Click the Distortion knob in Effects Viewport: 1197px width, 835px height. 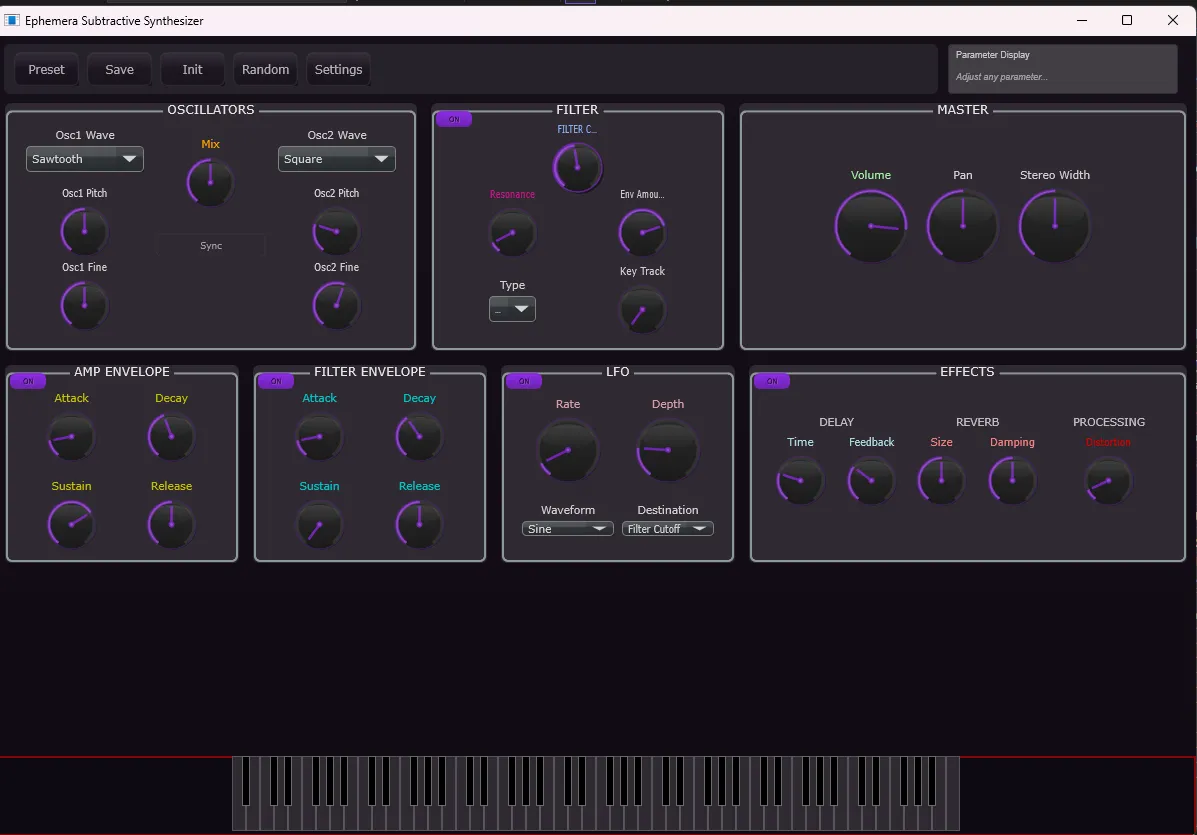pyautogui.click(x=1108, y=481)
